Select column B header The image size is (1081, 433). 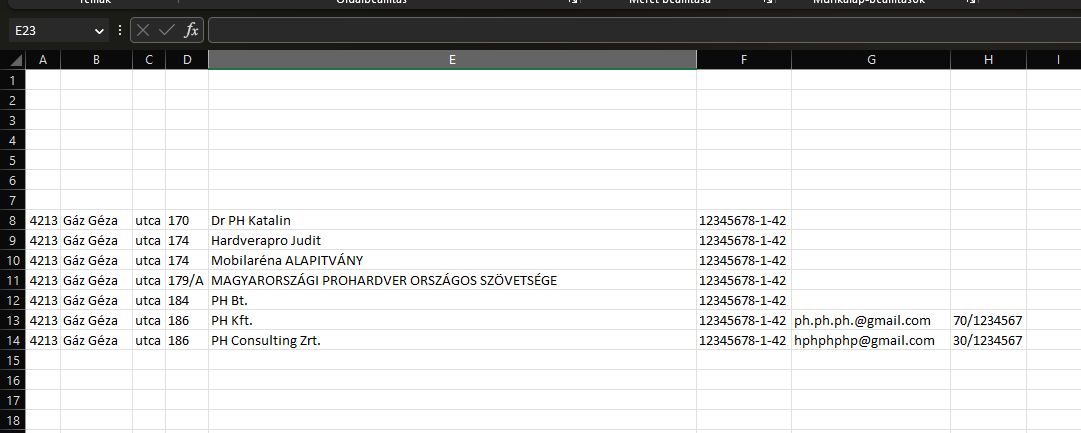click(97, 60)
